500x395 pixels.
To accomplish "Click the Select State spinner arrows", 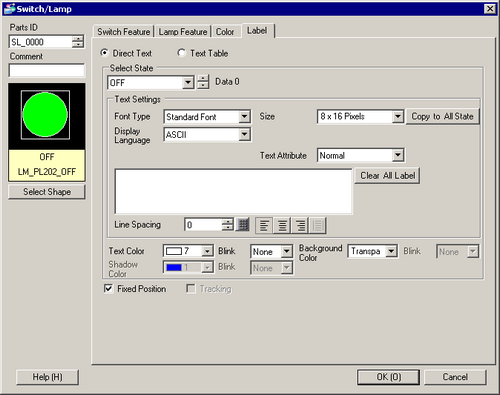I will [x=203, y=82].
